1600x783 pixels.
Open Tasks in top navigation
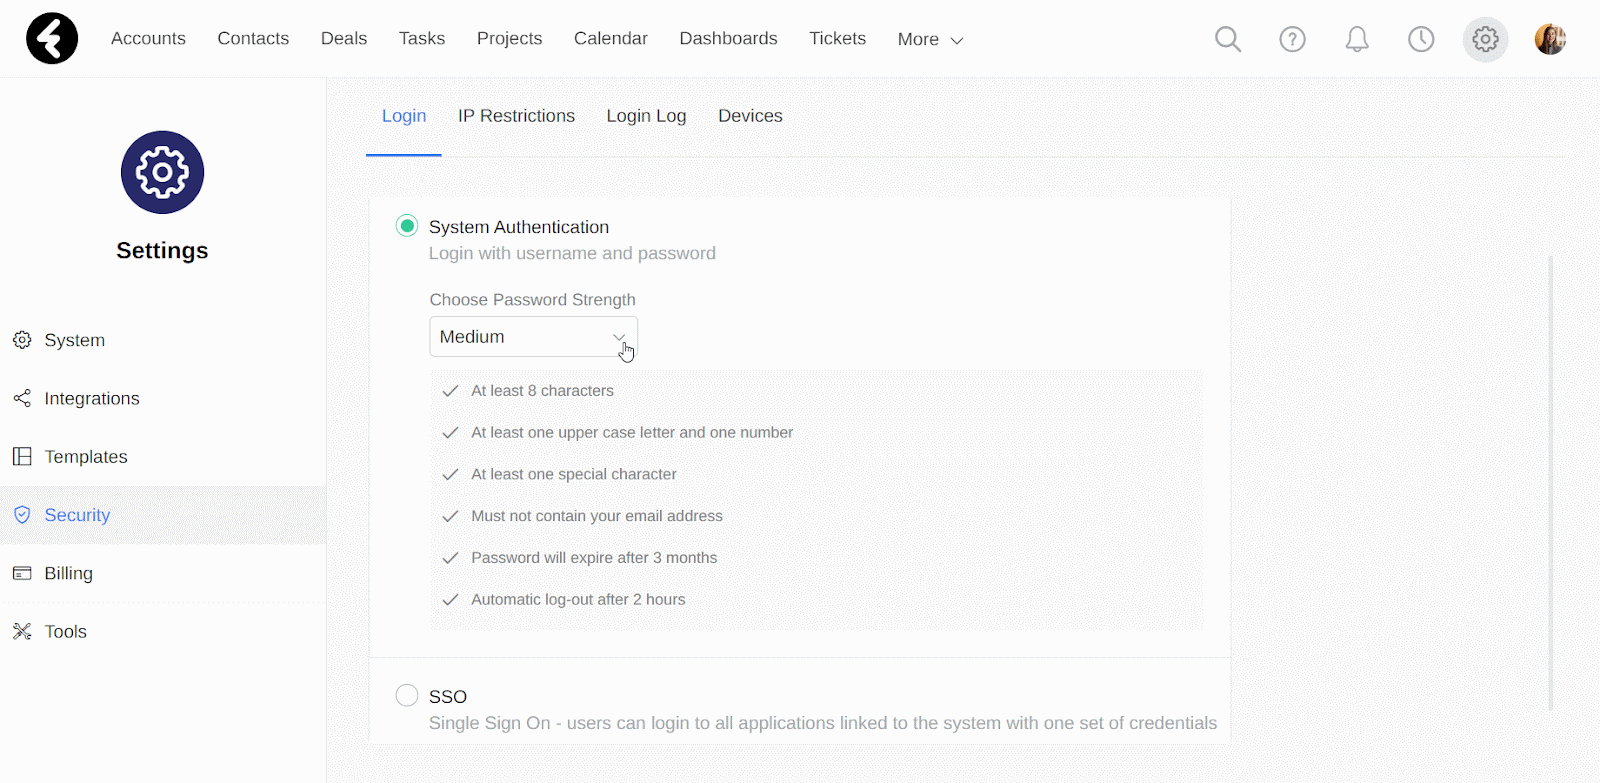pos(422,38)
